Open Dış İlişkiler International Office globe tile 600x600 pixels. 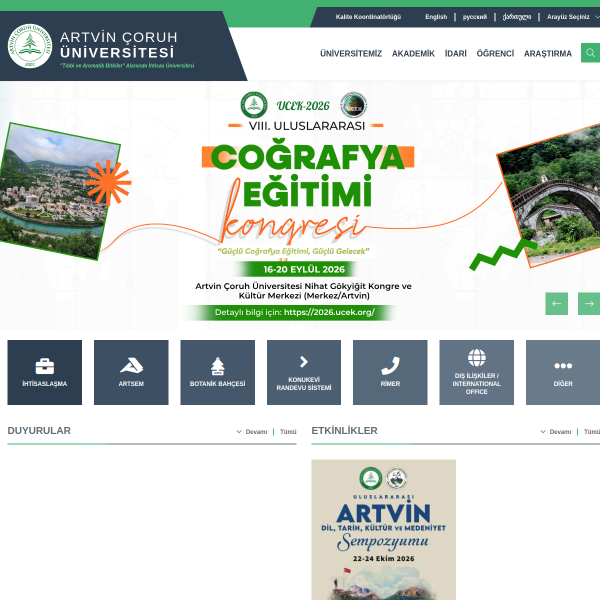(x=477, y=372)
